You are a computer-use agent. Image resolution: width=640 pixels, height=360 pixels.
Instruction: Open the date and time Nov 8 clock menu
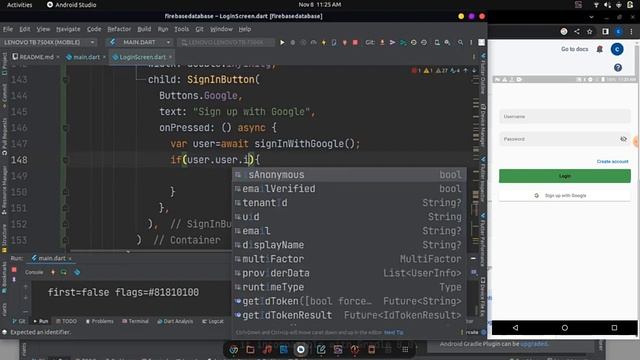pos(320,5)
